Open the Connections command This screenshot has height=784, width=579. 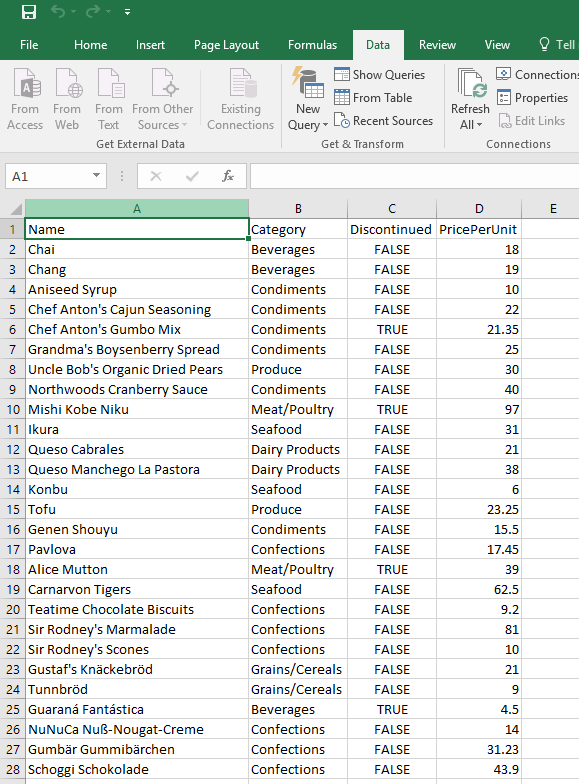pyautogui.click(x=537, y=74)
